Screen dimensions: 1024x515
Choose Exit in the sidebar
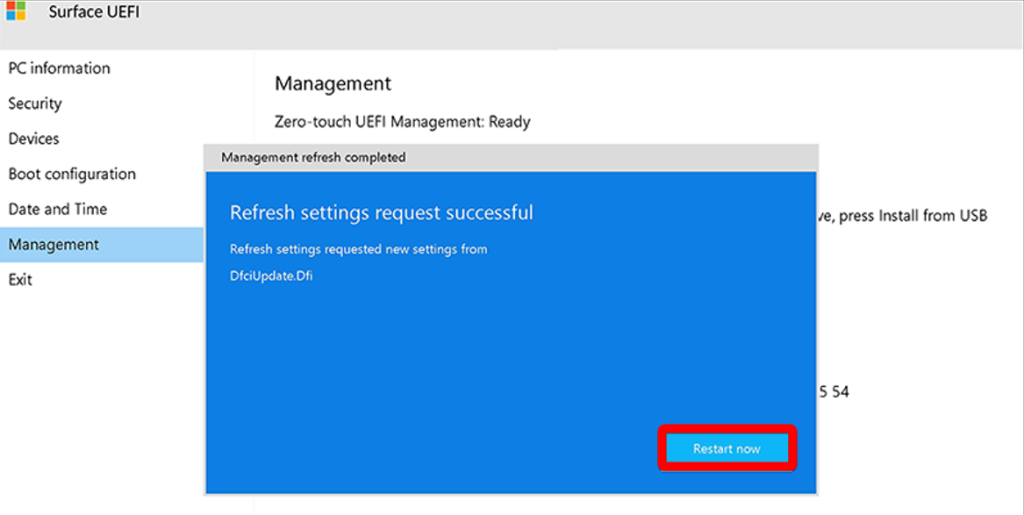point(20,280)
